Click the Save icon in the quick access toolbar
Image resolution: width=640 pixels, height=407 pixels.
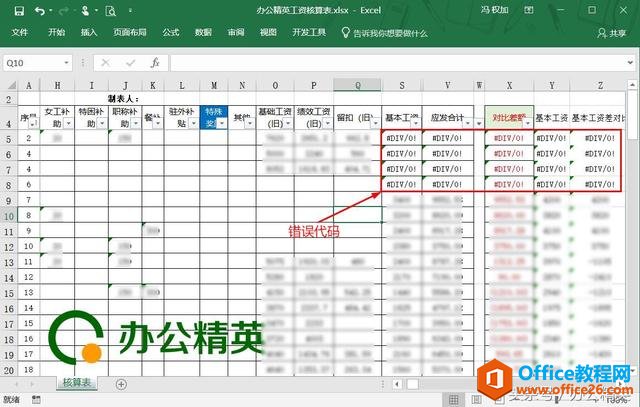pyautogui.click(x=19, y=11)
